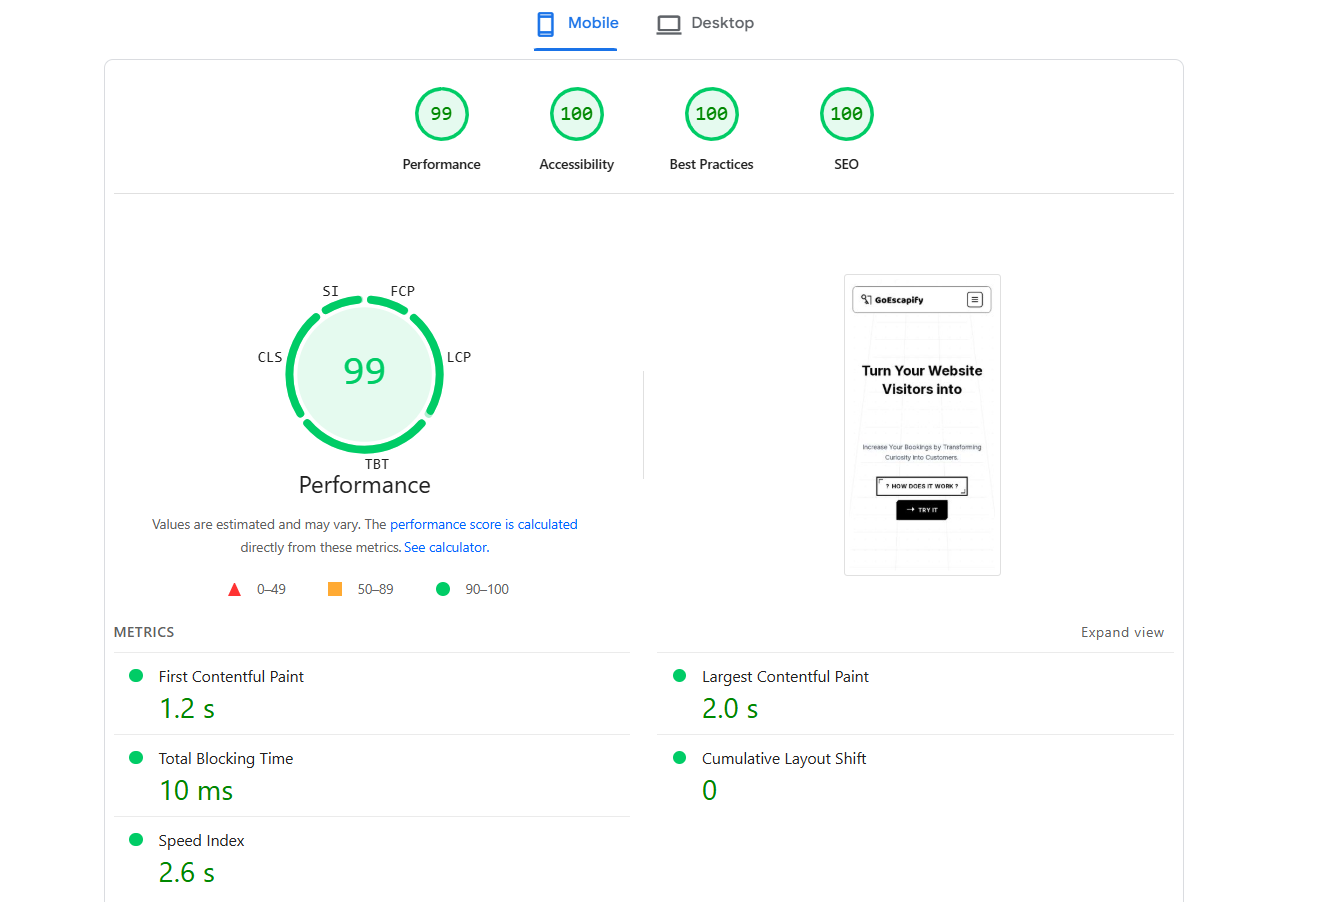The height and width of the screenshot is (902, 1340).
Task: Open 'performance score is calculated' link
Action: (x=483, y=524)
